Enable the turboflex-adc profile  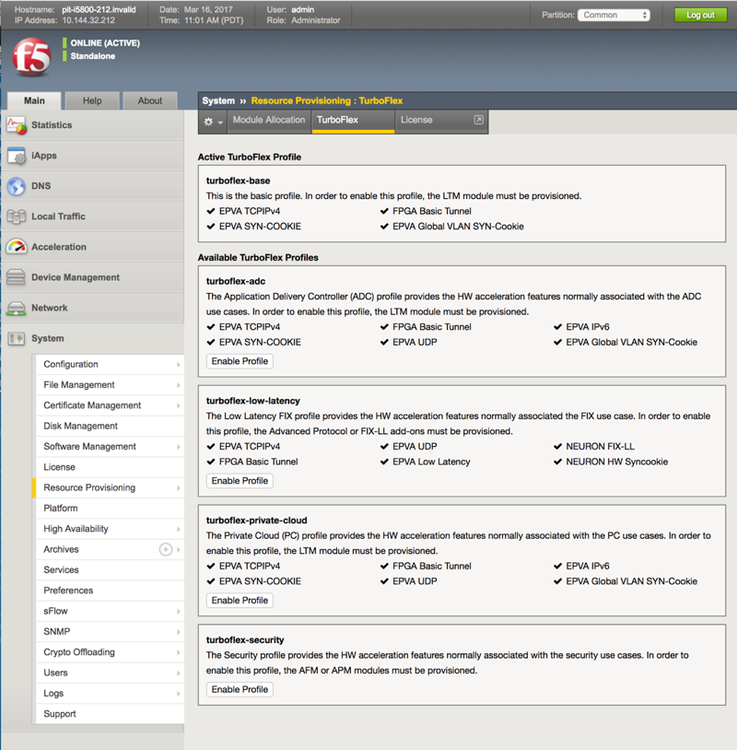240,361
